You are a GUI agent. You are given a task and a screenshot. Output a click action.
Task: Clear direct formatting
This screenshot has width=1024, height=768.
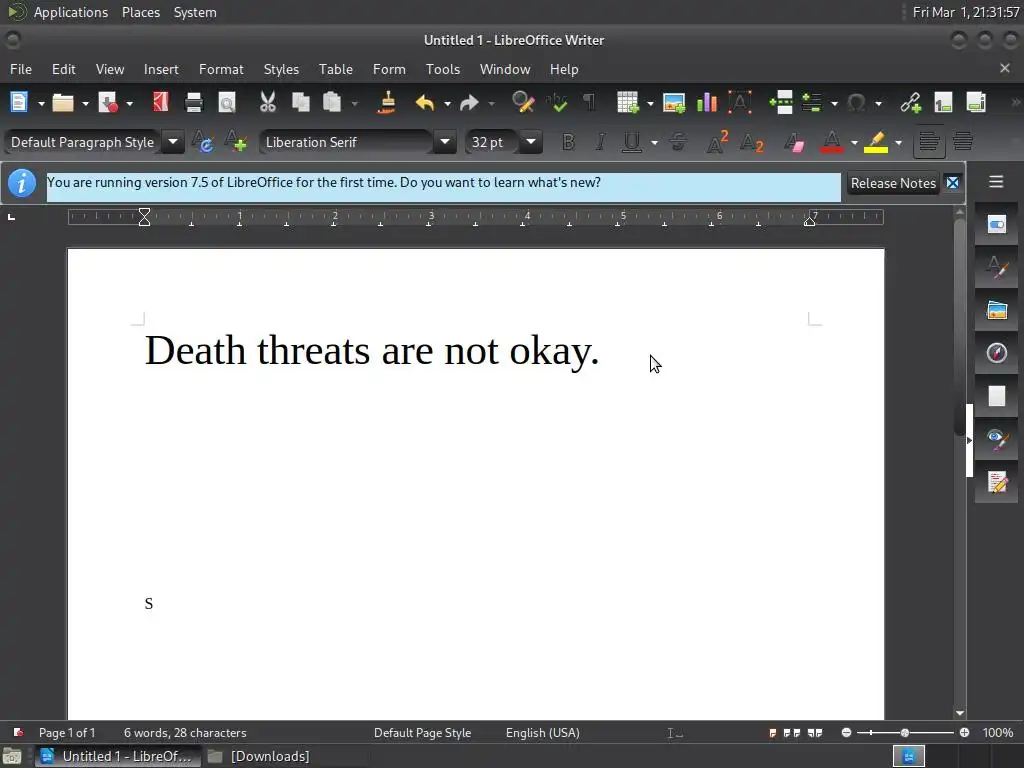(x=794, y=142)
